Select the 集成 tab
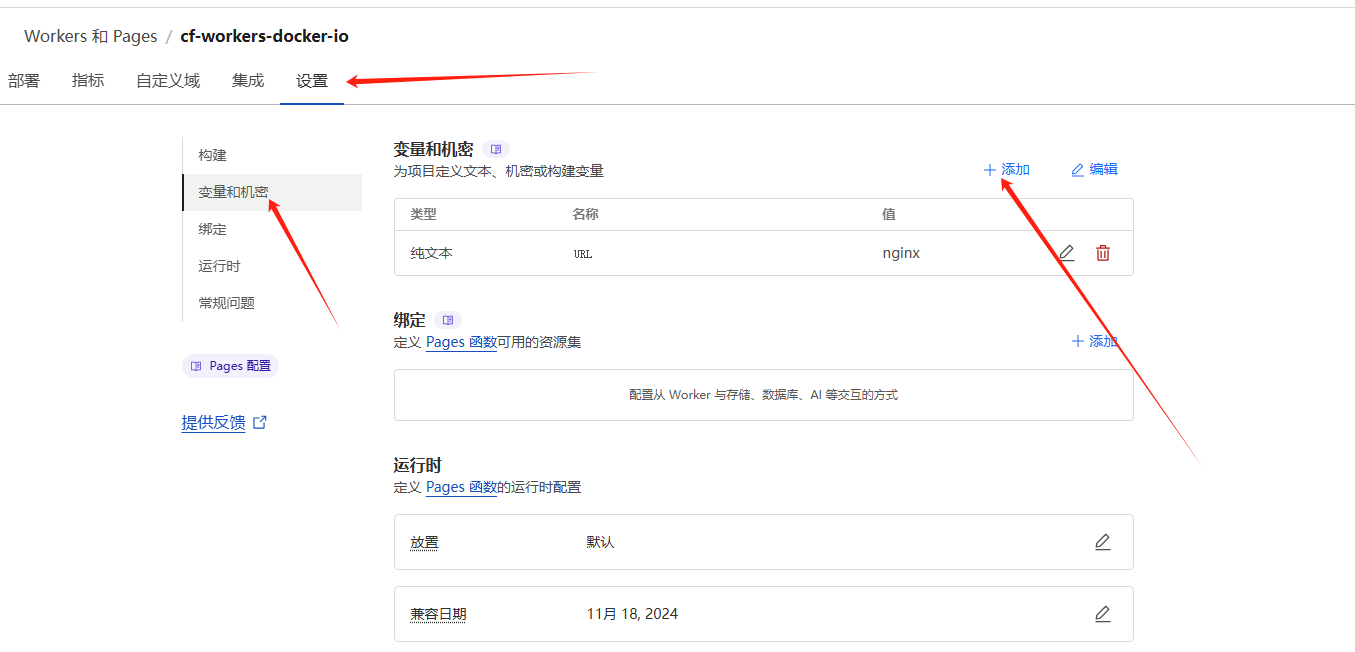 coord(248,81)
